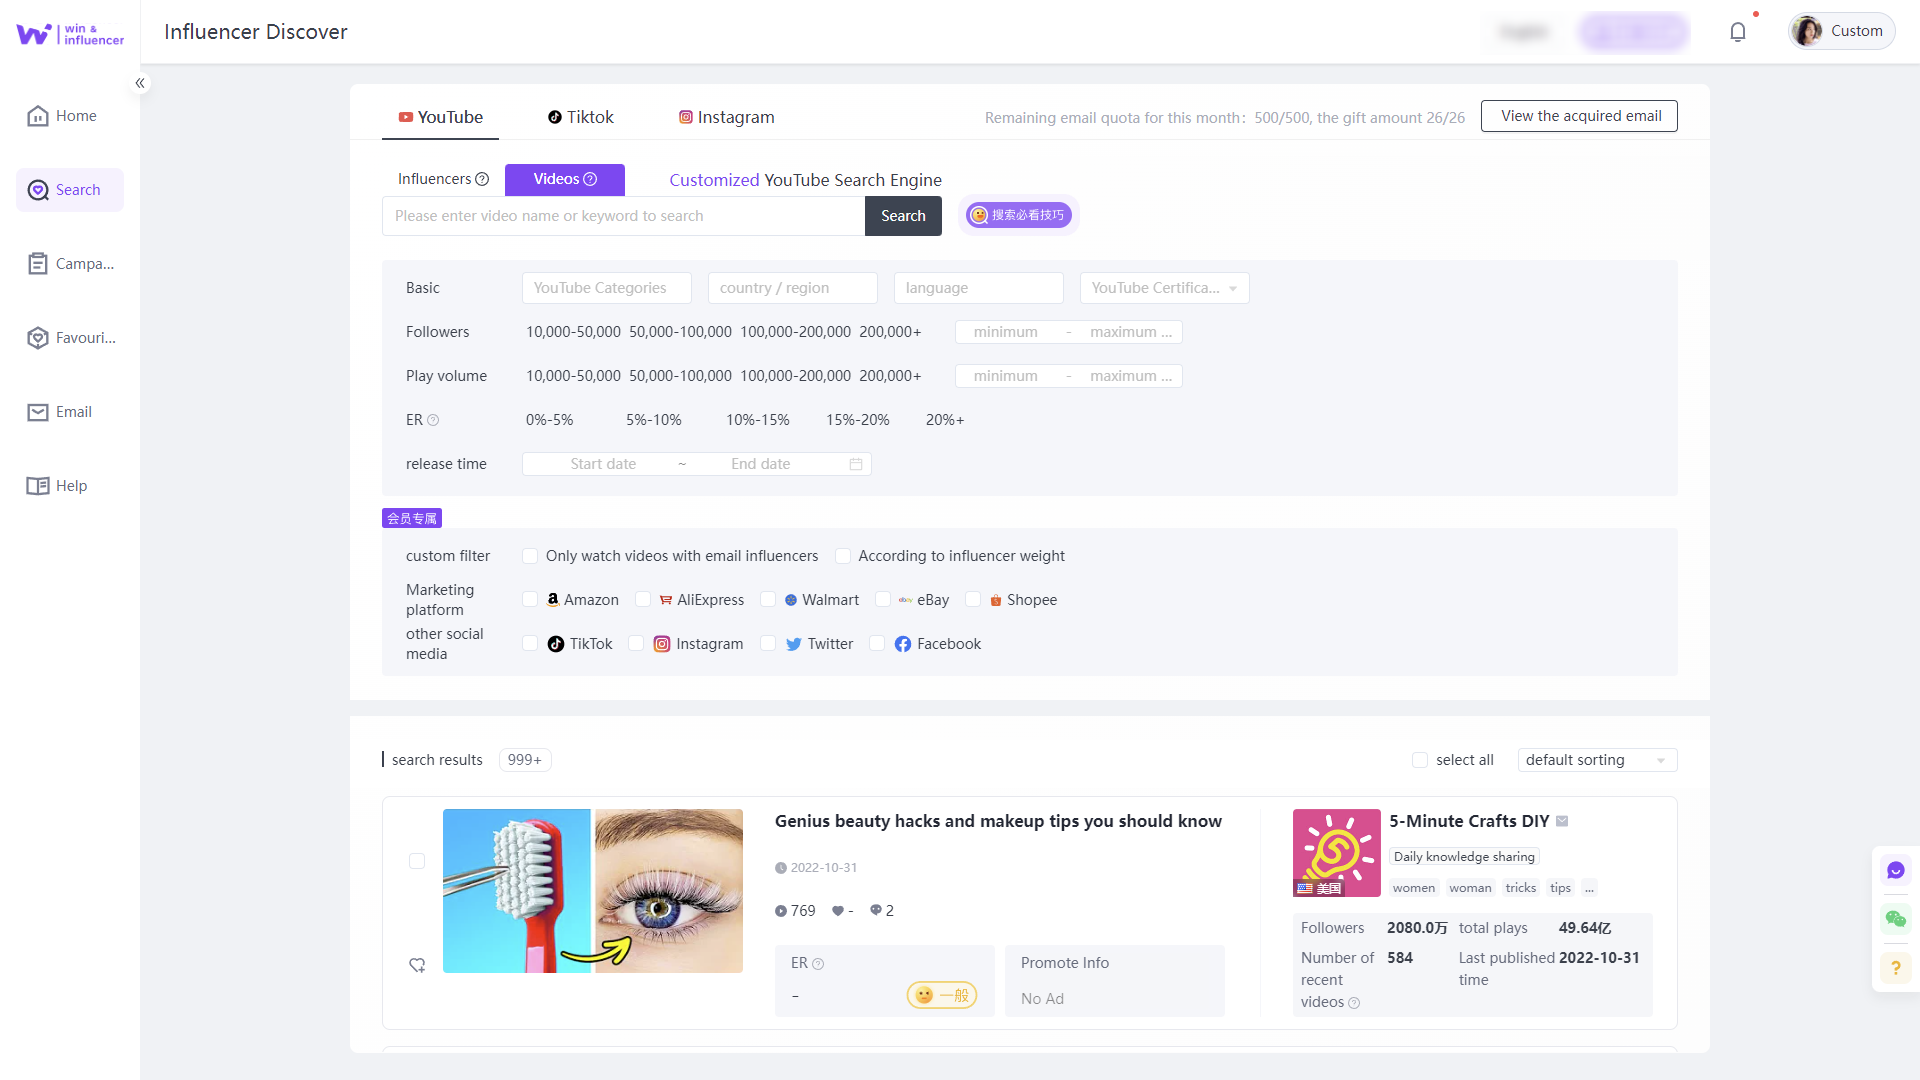Open the Email section icon

point(38,412)
